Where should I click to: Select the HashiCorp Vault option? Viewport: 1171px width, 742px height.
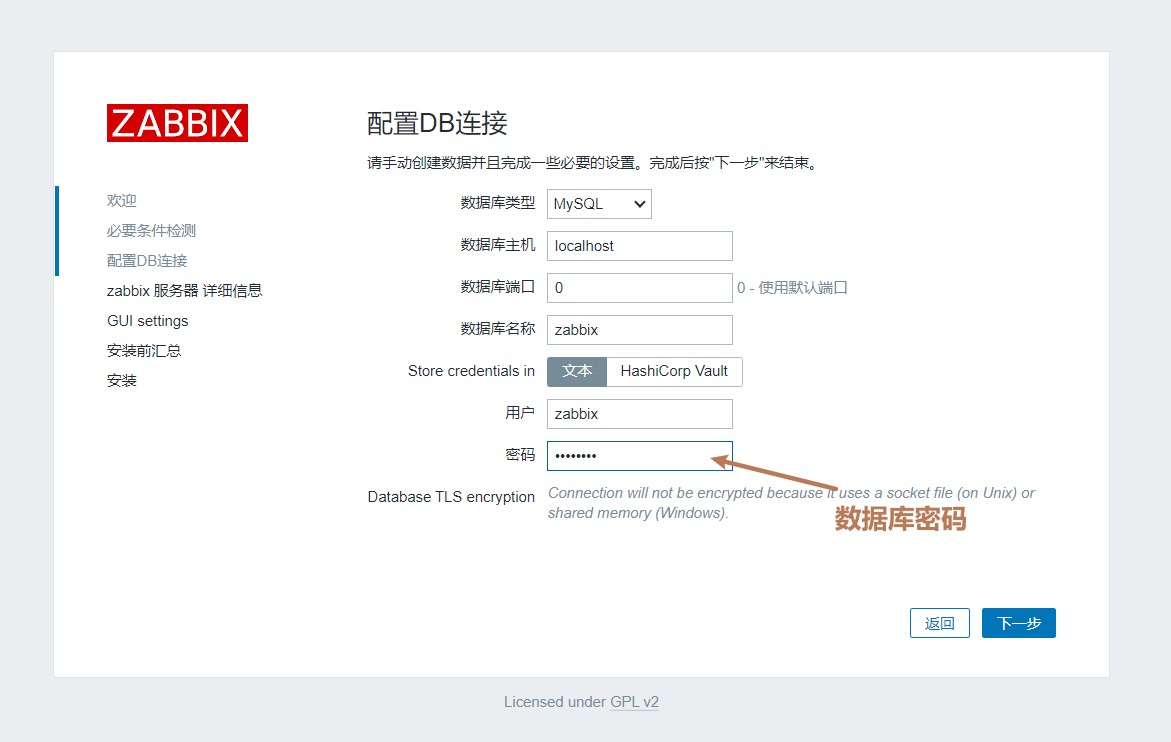click(674, 372)
